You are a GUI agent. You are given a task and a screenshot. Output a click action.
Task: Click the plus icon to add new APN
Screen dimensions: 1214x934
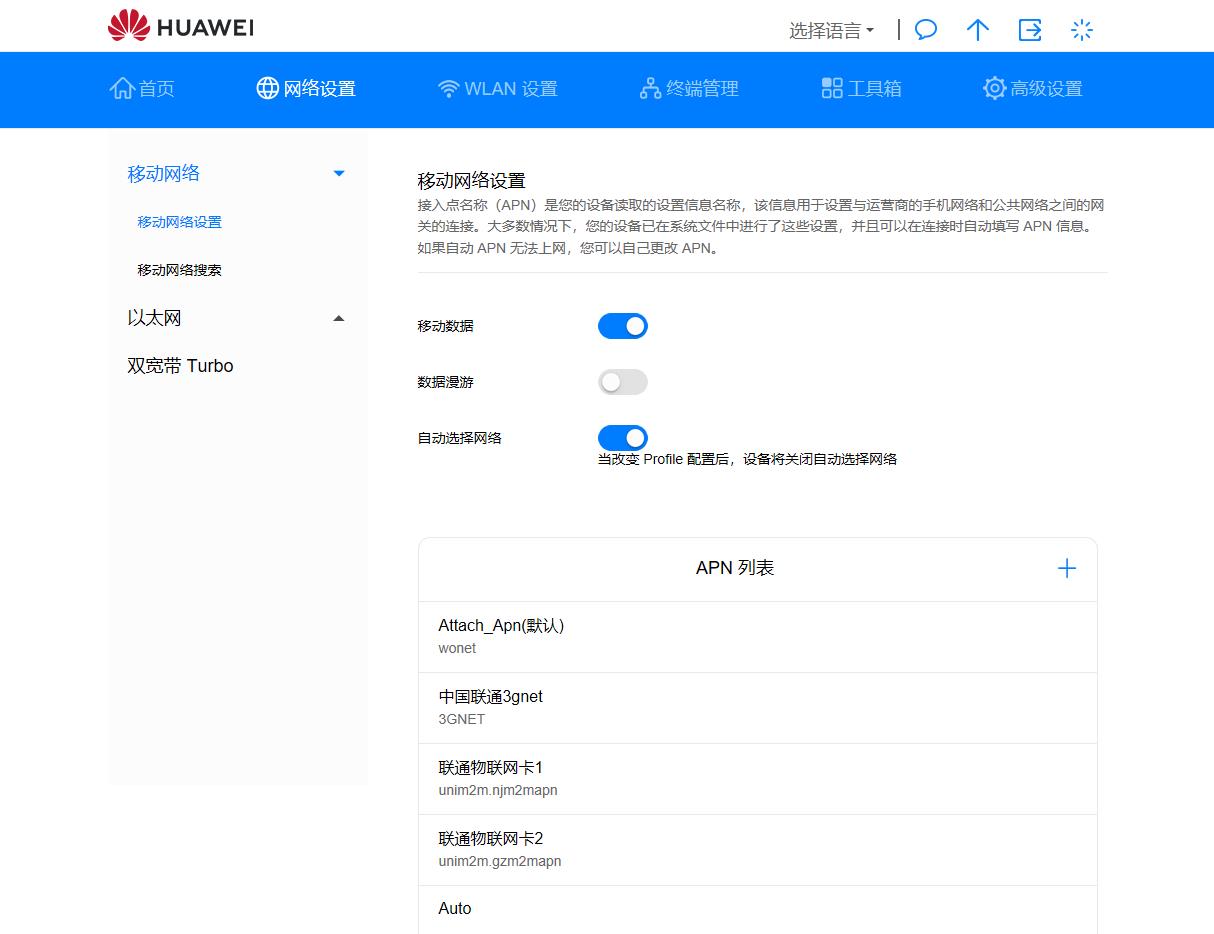click(1066, 567)
